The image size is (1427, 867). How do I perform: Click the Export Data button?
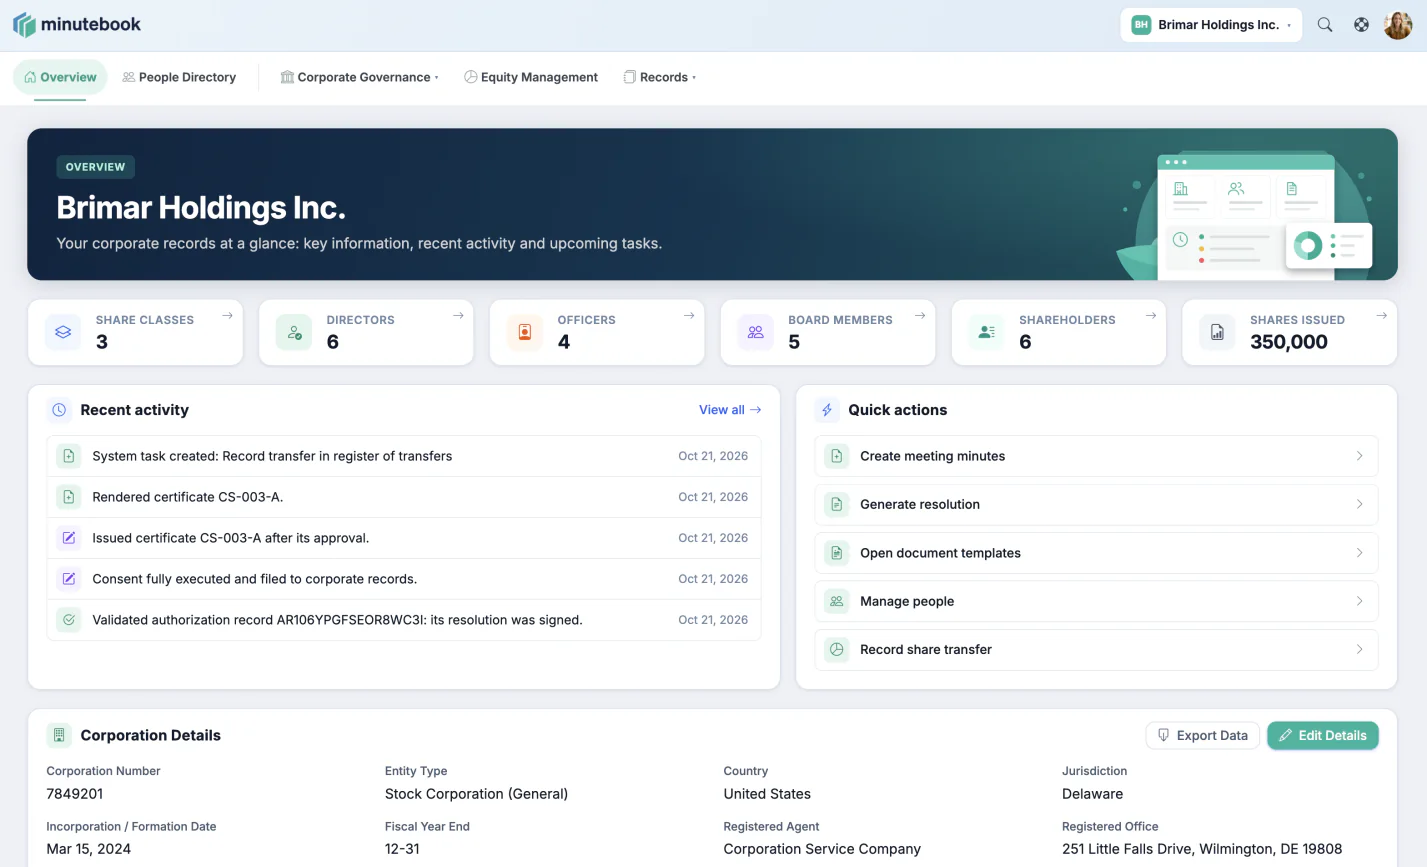pos(1203,735)
